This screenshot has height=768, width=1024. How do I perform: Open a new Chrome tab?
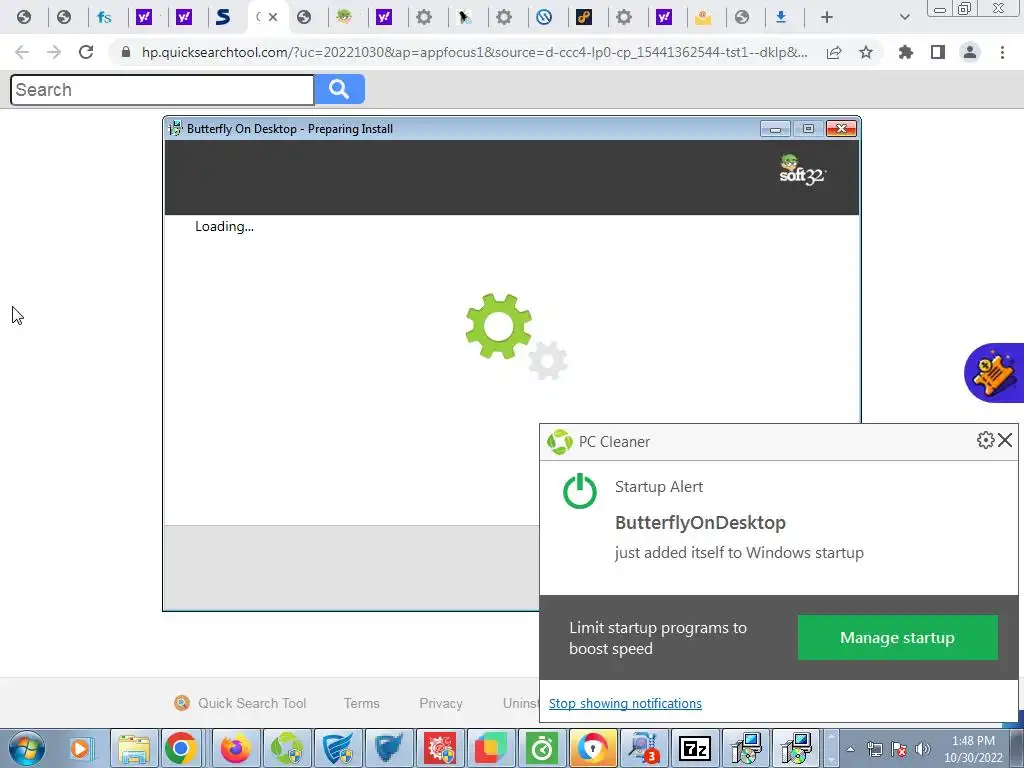coord(827,17)
